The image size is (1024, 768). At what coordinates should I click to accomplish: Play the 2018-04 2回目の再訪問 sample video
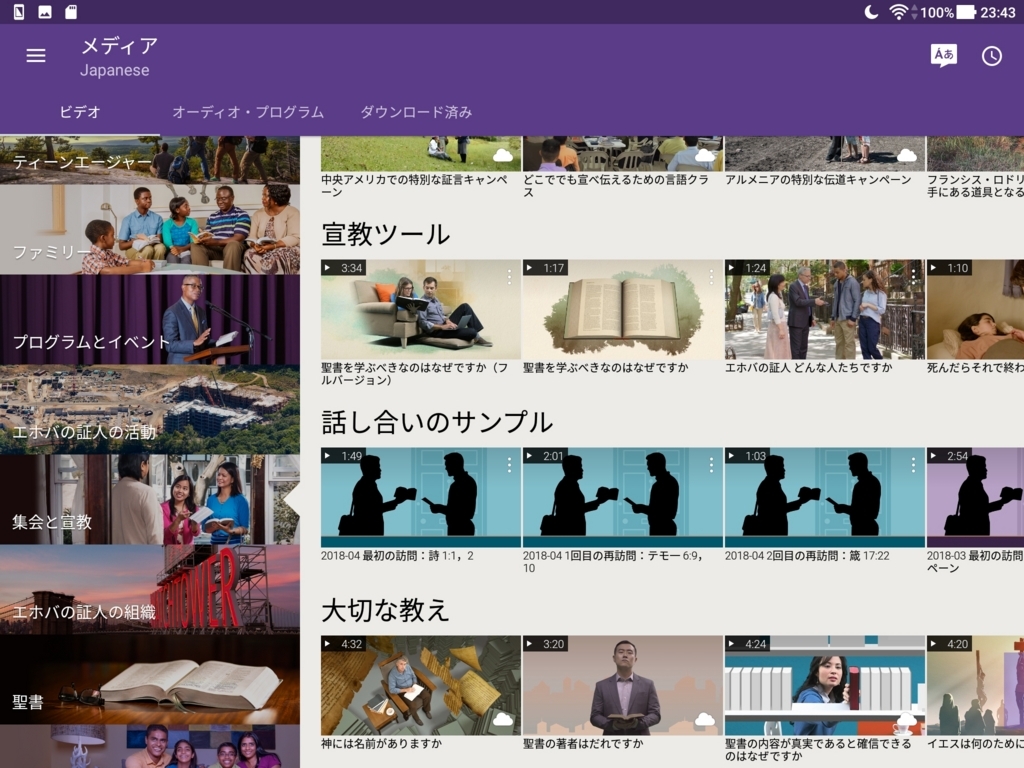[x=824, y=497]
